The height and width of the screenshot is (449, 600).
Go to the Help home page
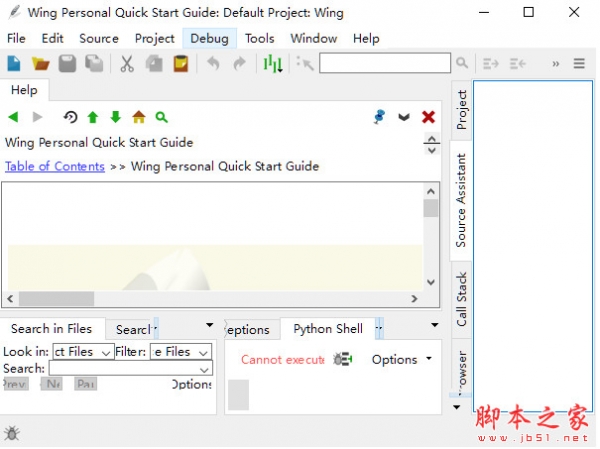[x=139, y=117]
